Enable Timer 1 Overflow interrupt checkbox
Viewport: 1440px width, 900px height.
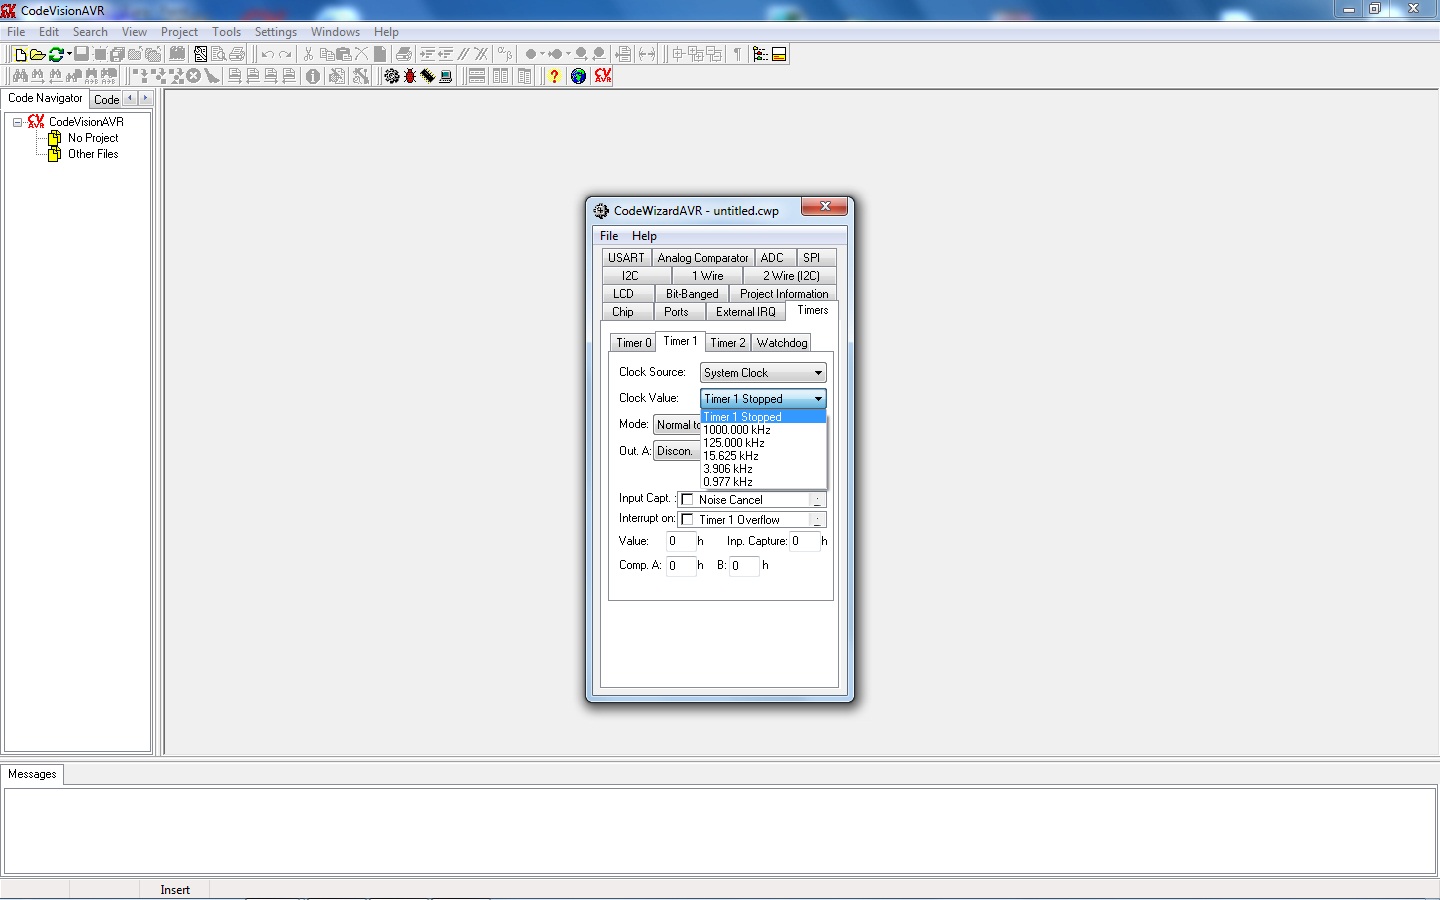(688, 520)
